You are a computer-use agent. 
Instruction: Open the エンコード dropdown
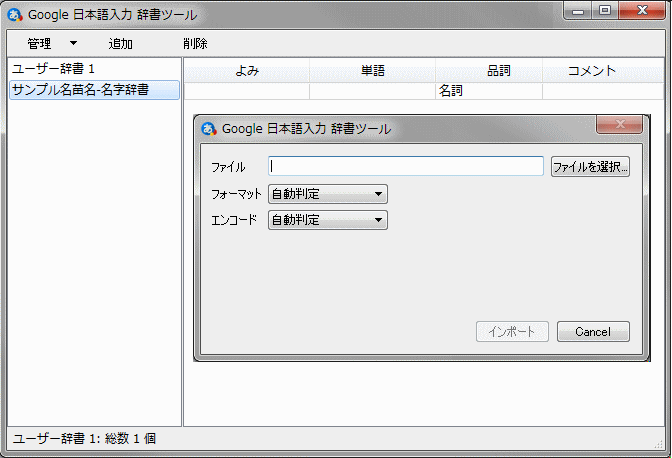tap(328, 220)
